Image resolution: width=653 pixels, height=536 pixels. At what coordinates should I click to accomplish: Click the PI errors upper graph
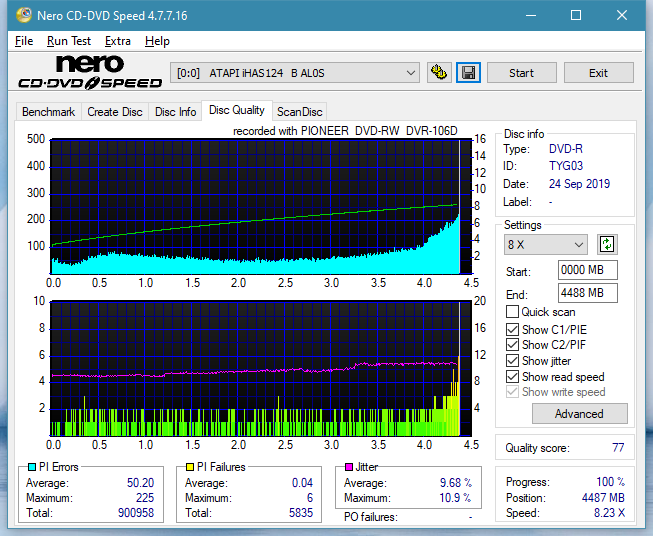click(x=261, y=207)
